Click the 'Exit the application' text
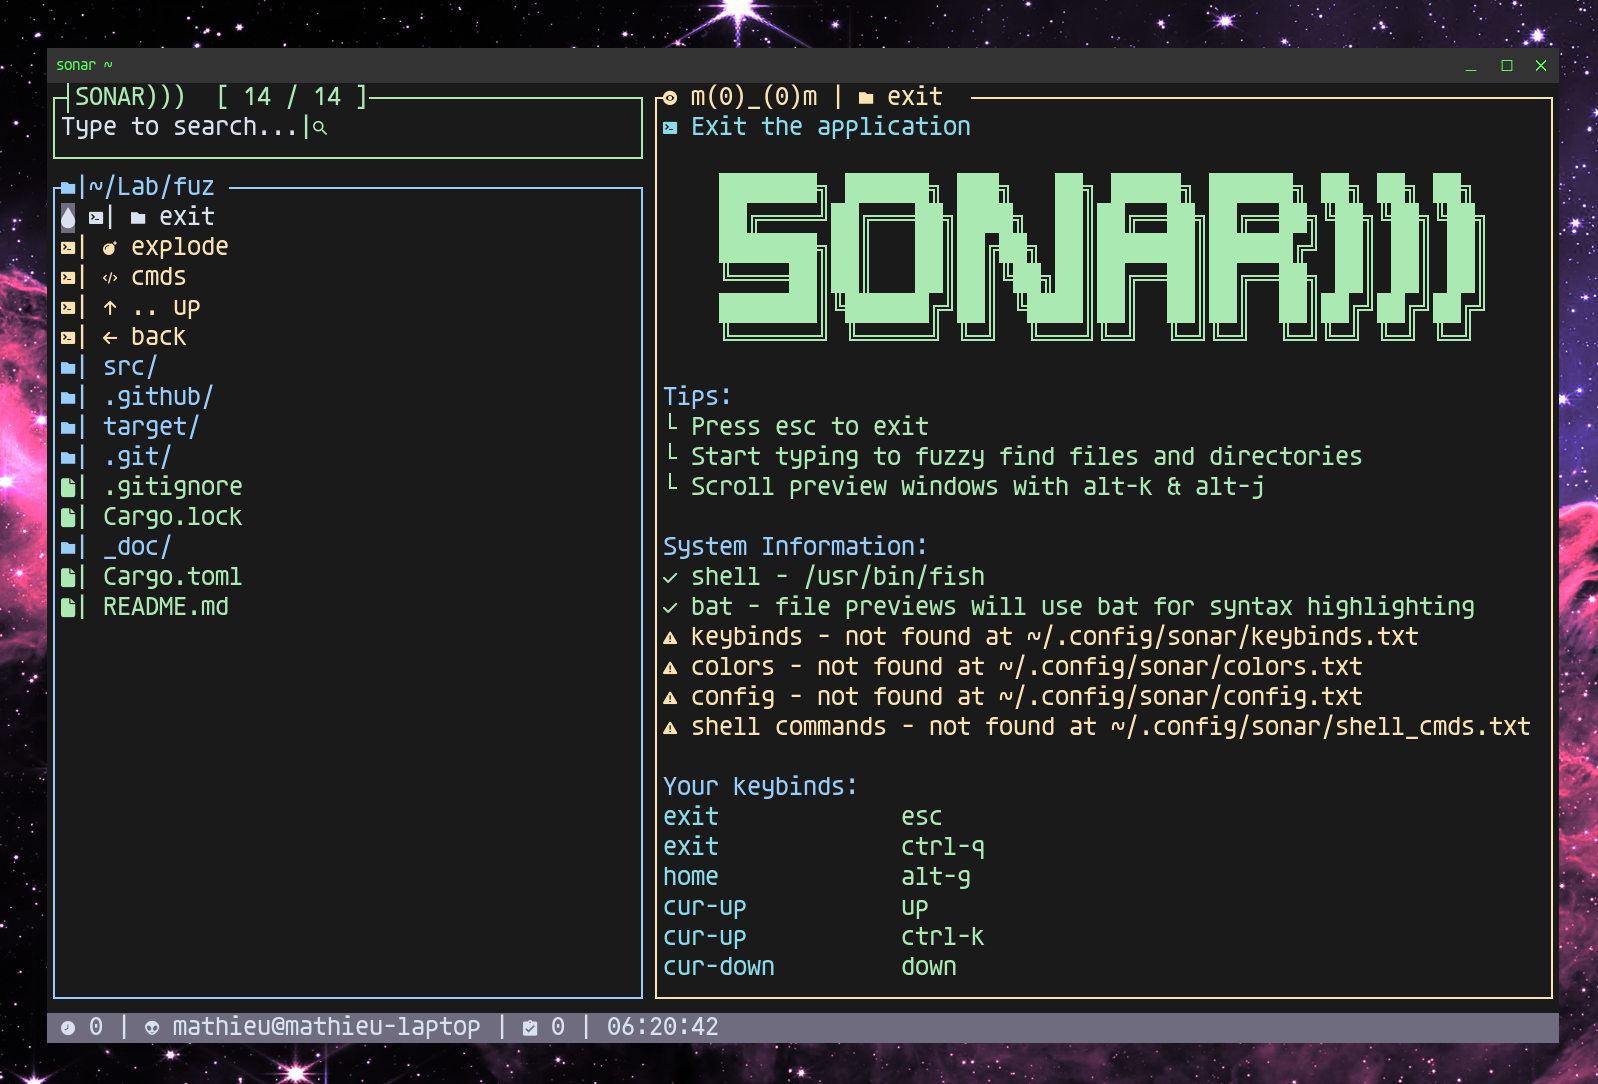The width and height of the screenshot is (1598, 1084). tap(831, 127)
